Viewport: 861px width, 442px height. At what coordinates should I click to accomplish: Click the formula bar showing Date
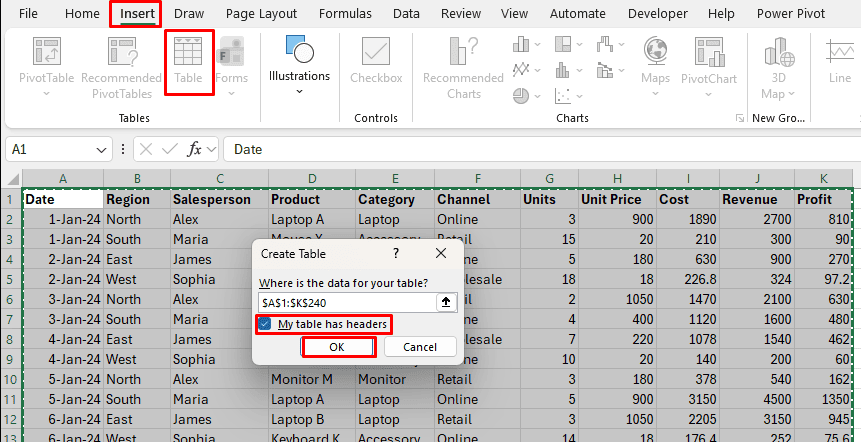tap(541, 149)
